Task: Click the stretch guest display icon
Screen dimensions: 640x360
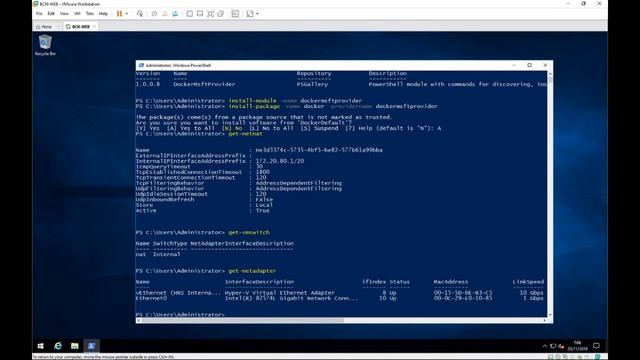Action: click(250, 13)
